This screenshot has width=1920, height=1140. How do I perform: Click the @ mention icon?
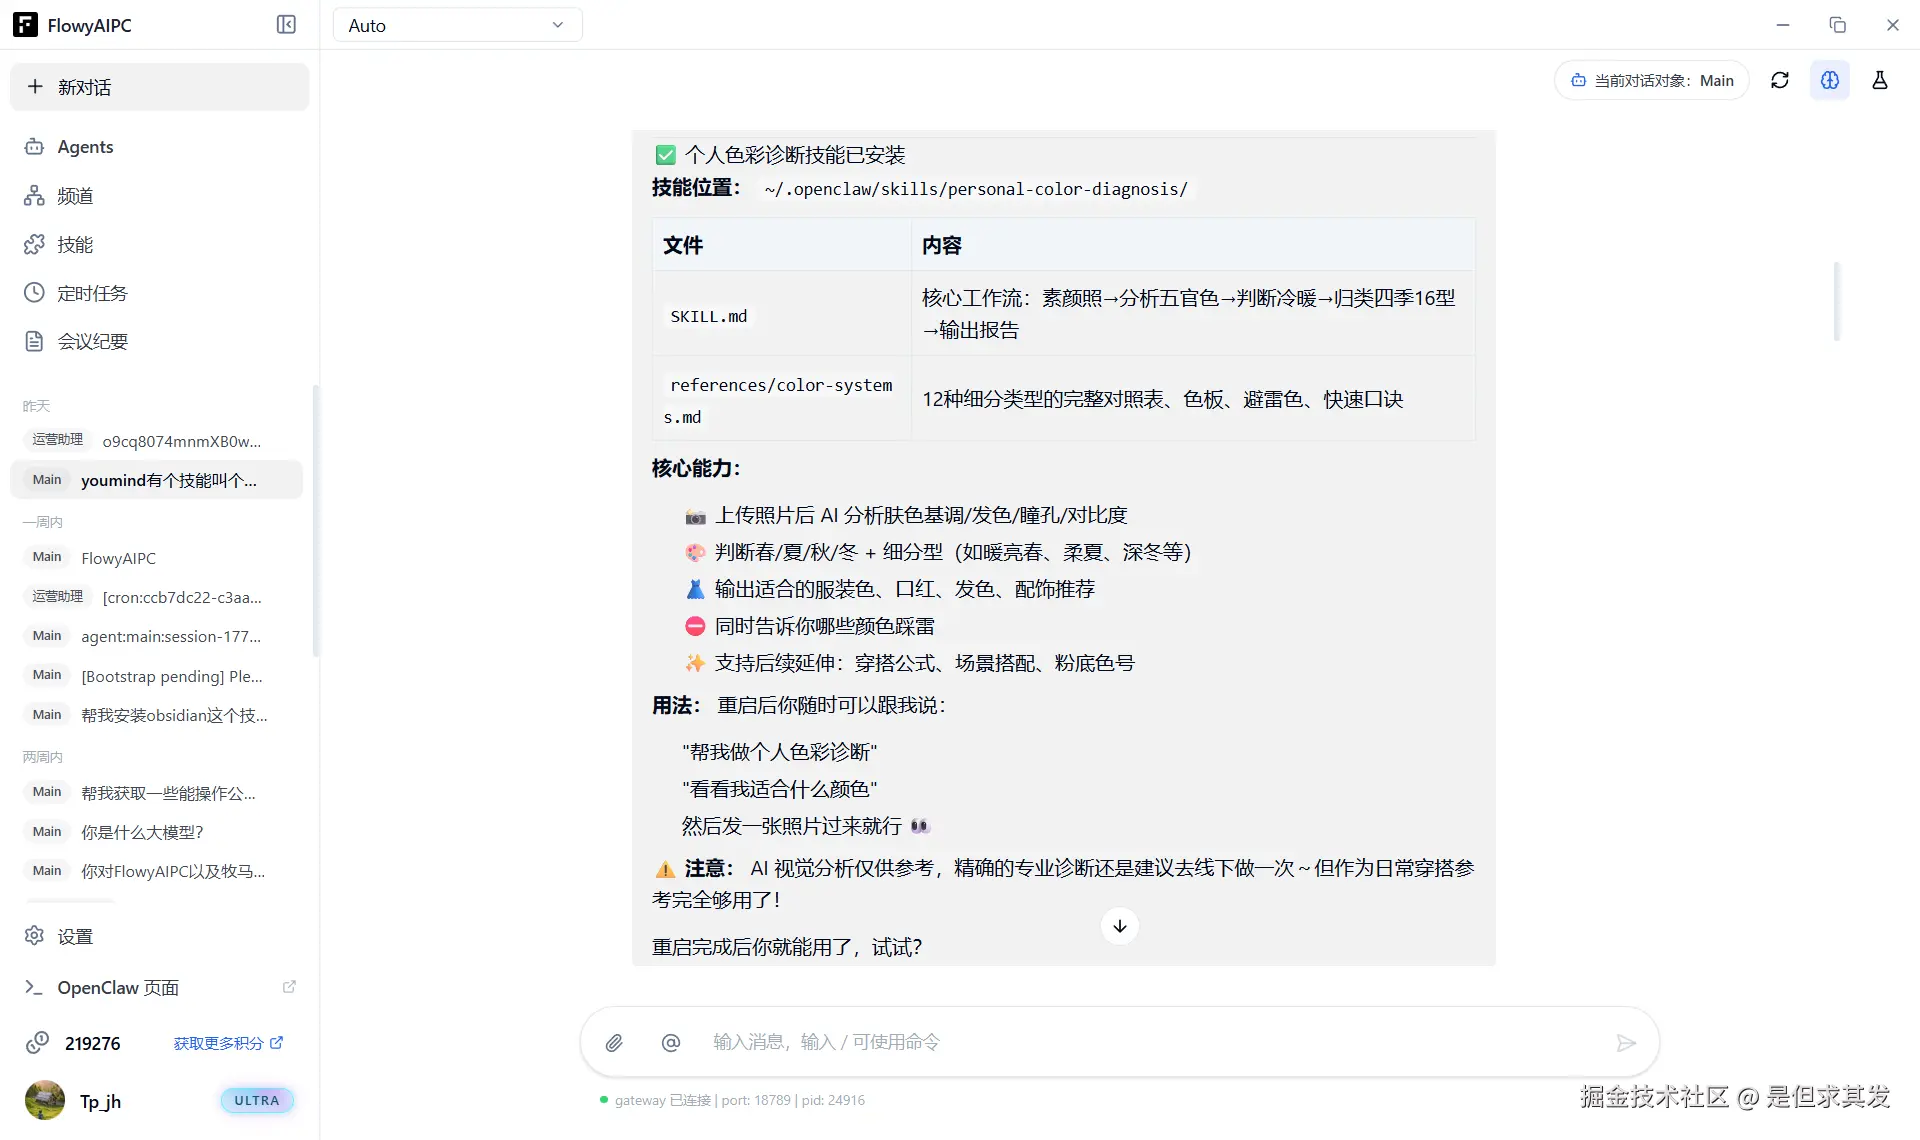pos(671,1043)
